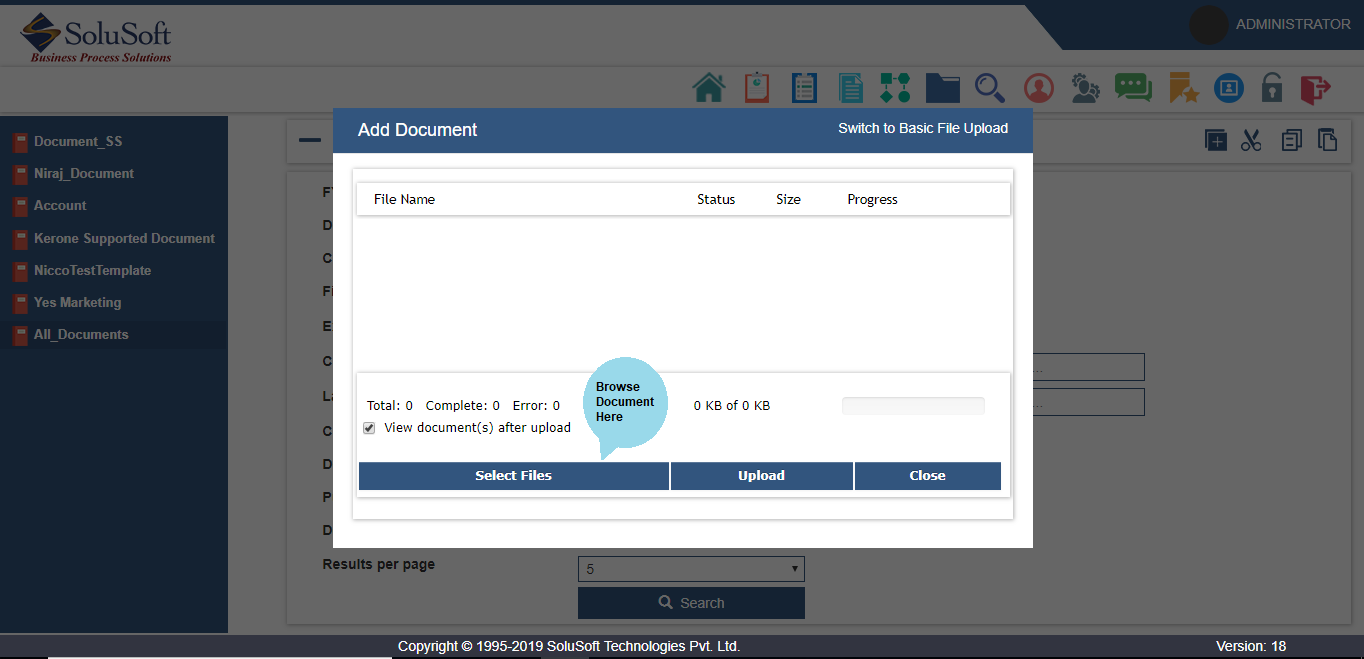Open the workflow diagram icon

[895, 88]
